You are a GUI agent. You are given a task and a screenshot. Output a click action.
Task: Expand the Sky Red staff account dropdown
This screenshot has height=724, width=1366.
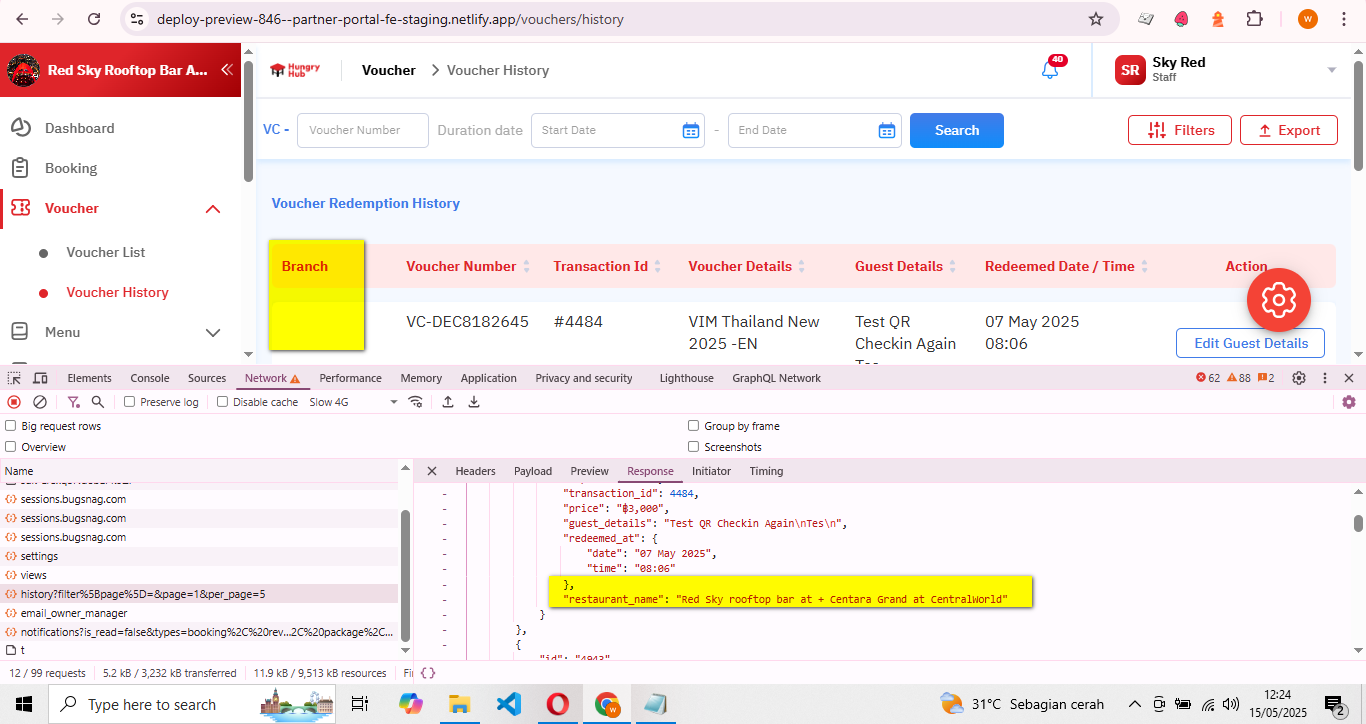[x=1331, y=70]
